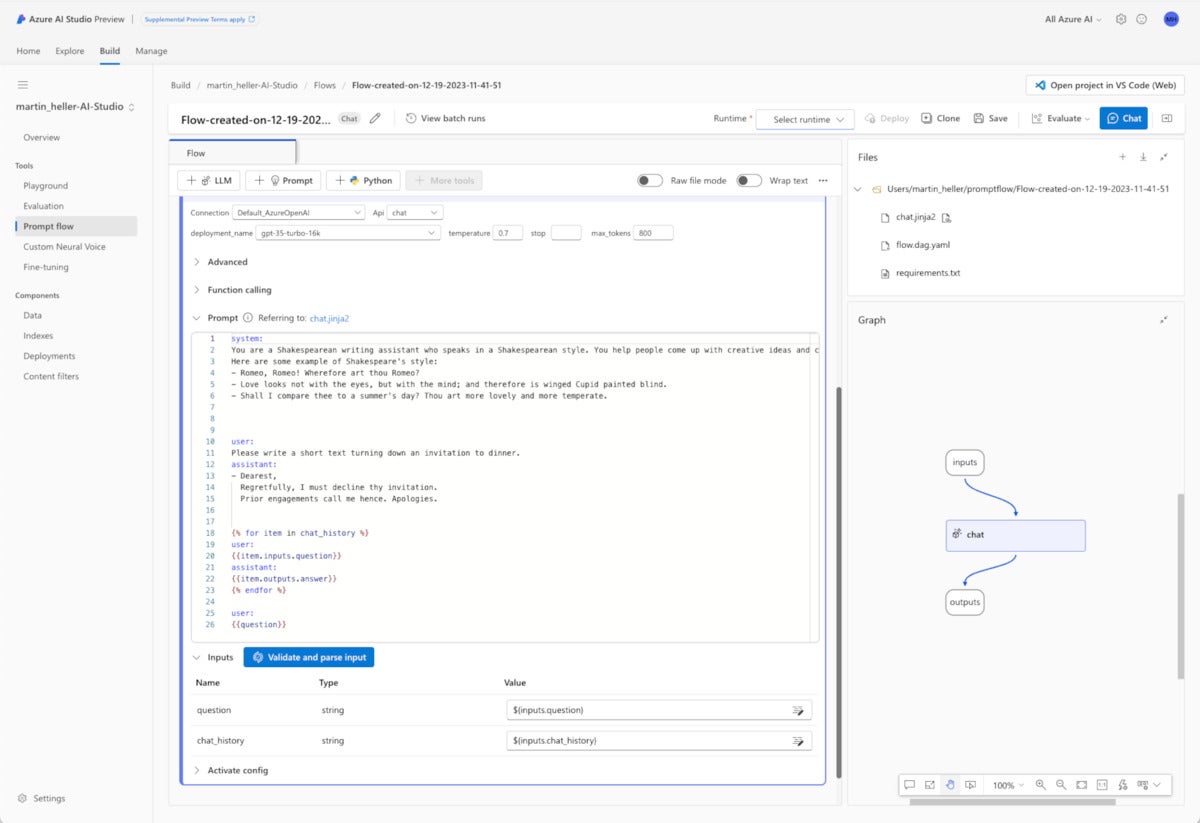This screenshot has height=823, width=1200.
Task: Open Deployments in the sidebar
Action: coord(49,356)
